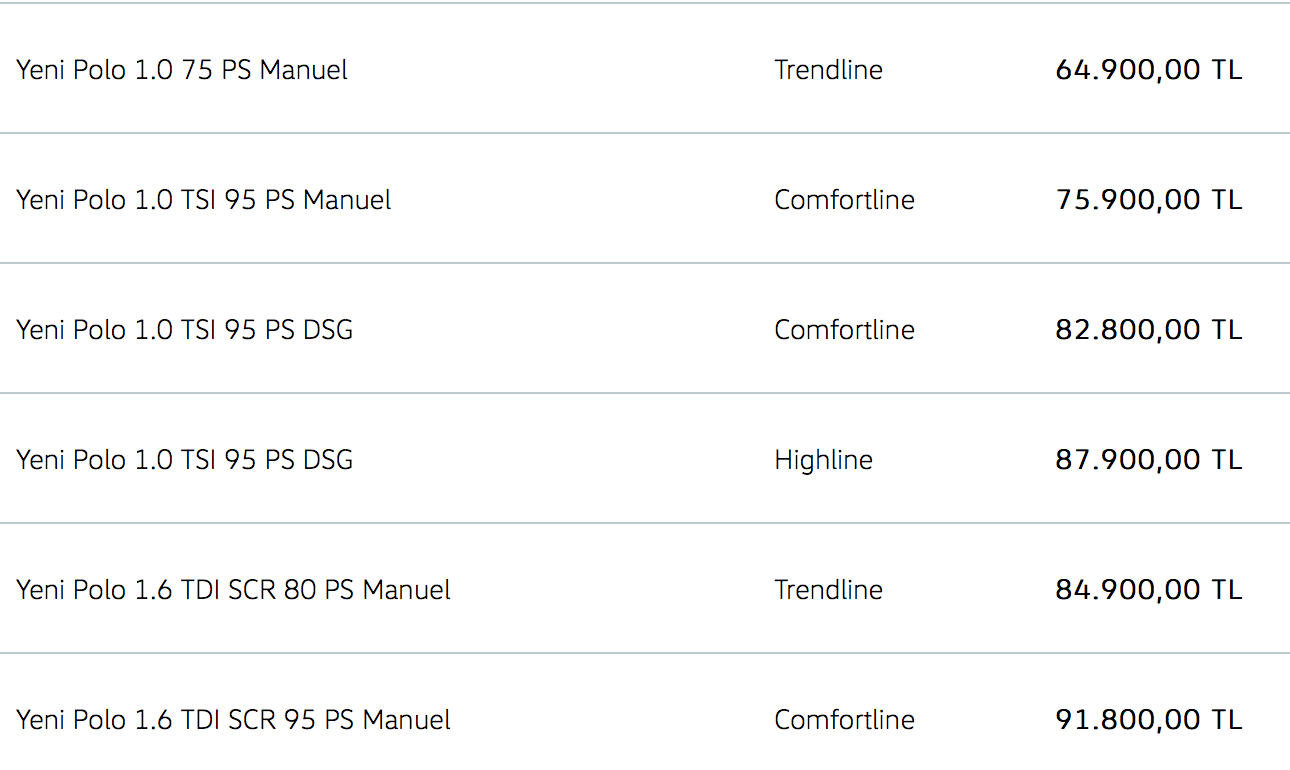Viewport: 1290px width, 770px height.
Task: Click the Yeni Polo 1.0 75 PS Manuel model name
Action: 182,70
